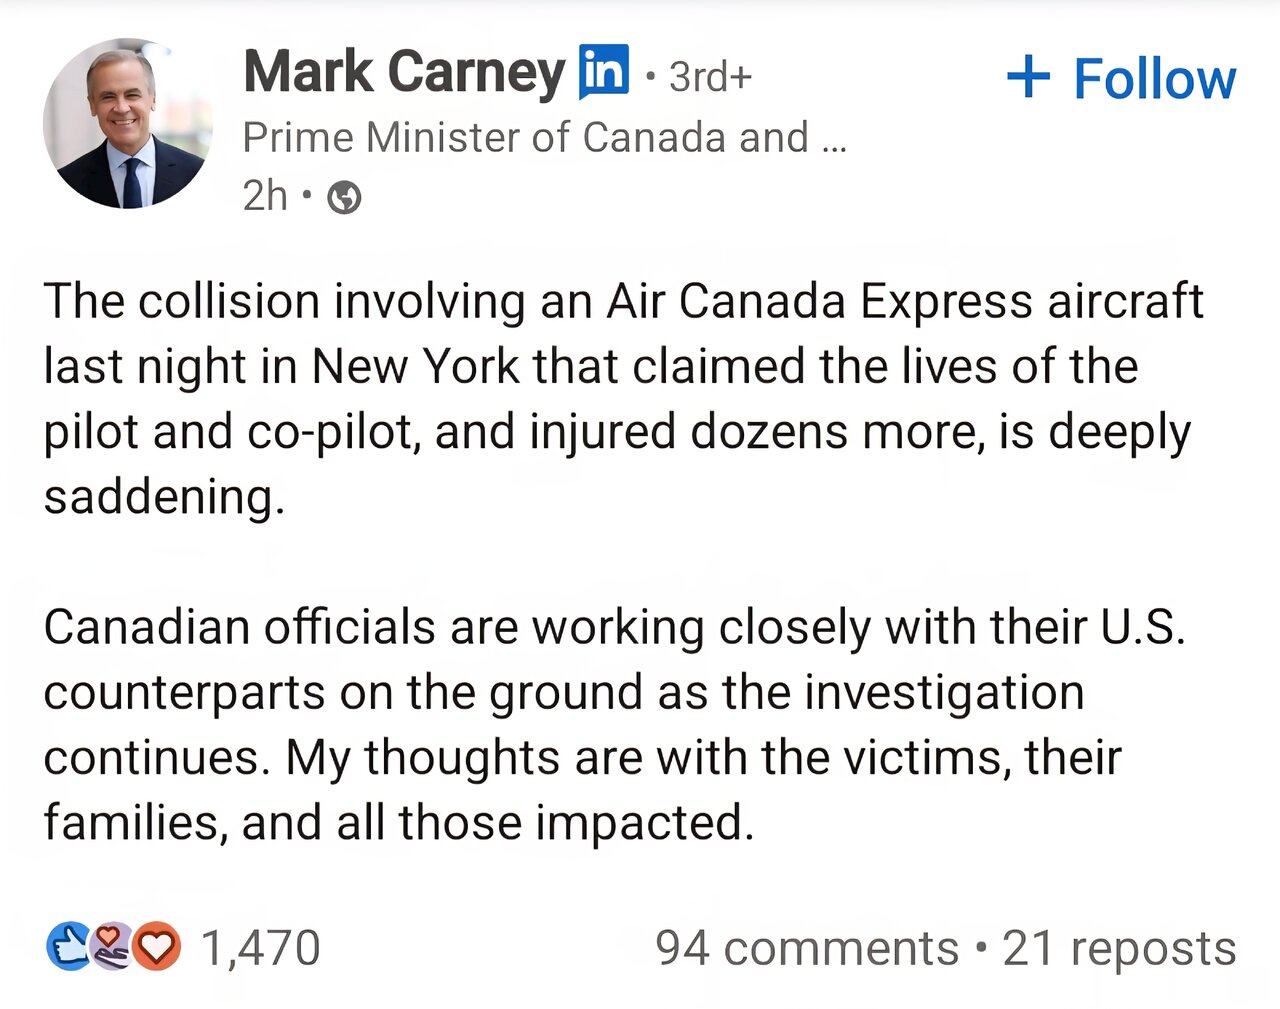The height and width of the screenshot is (1009, 1280).
Task: View the 21 reposts
Action: point(1119,948)
